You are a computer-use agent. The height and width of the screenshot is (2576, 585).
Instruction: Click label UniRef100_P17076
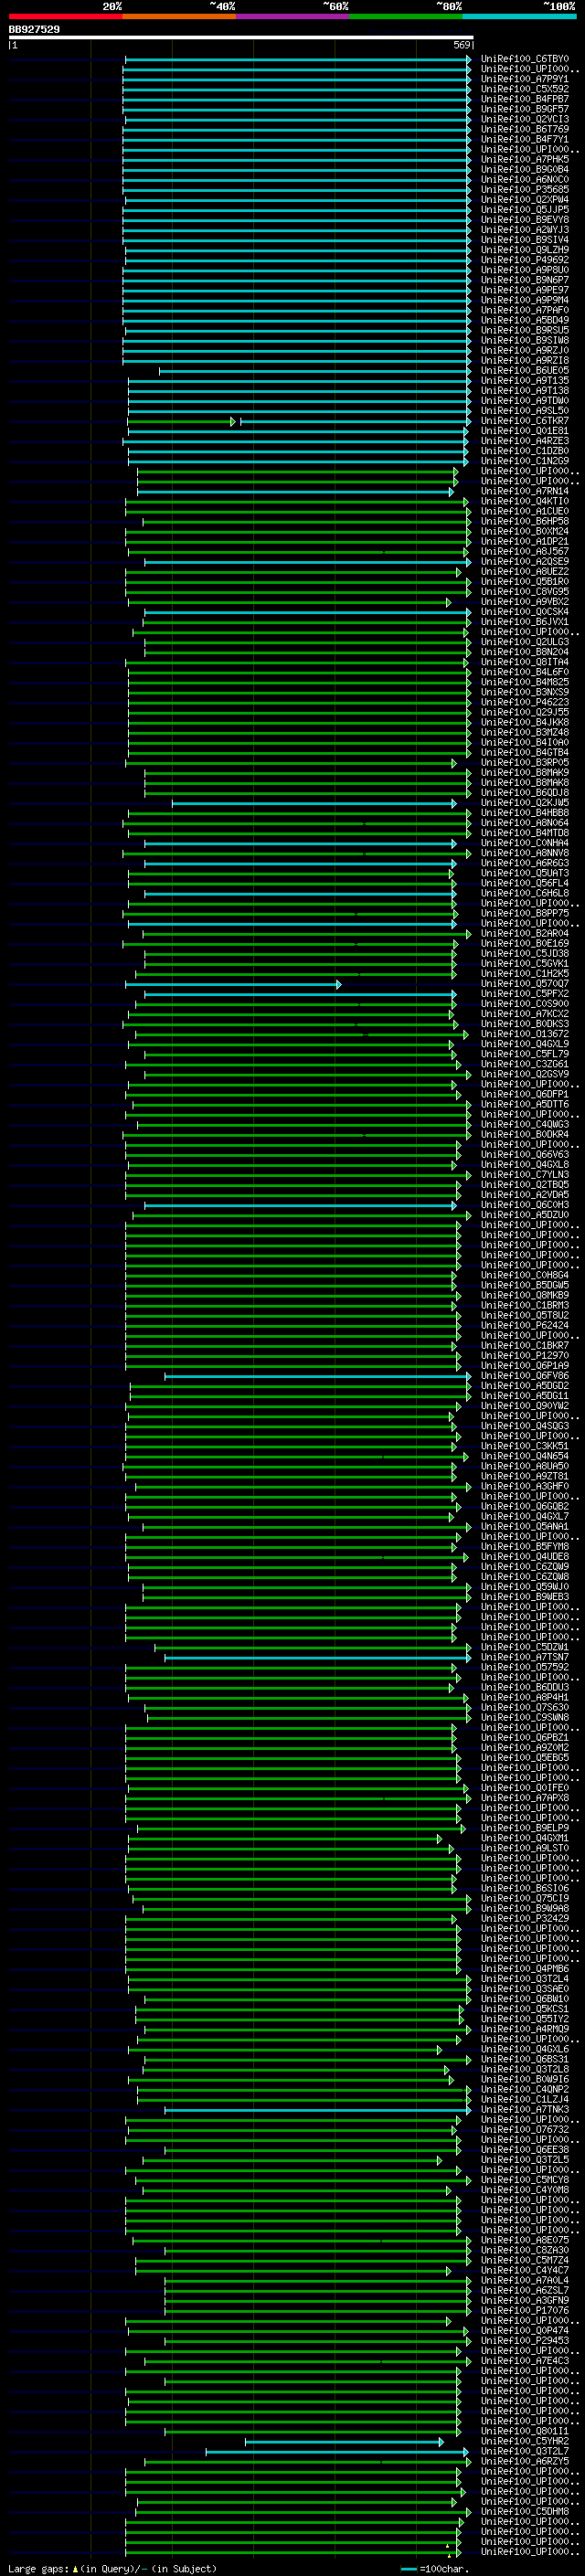(x=525, y=2310)
